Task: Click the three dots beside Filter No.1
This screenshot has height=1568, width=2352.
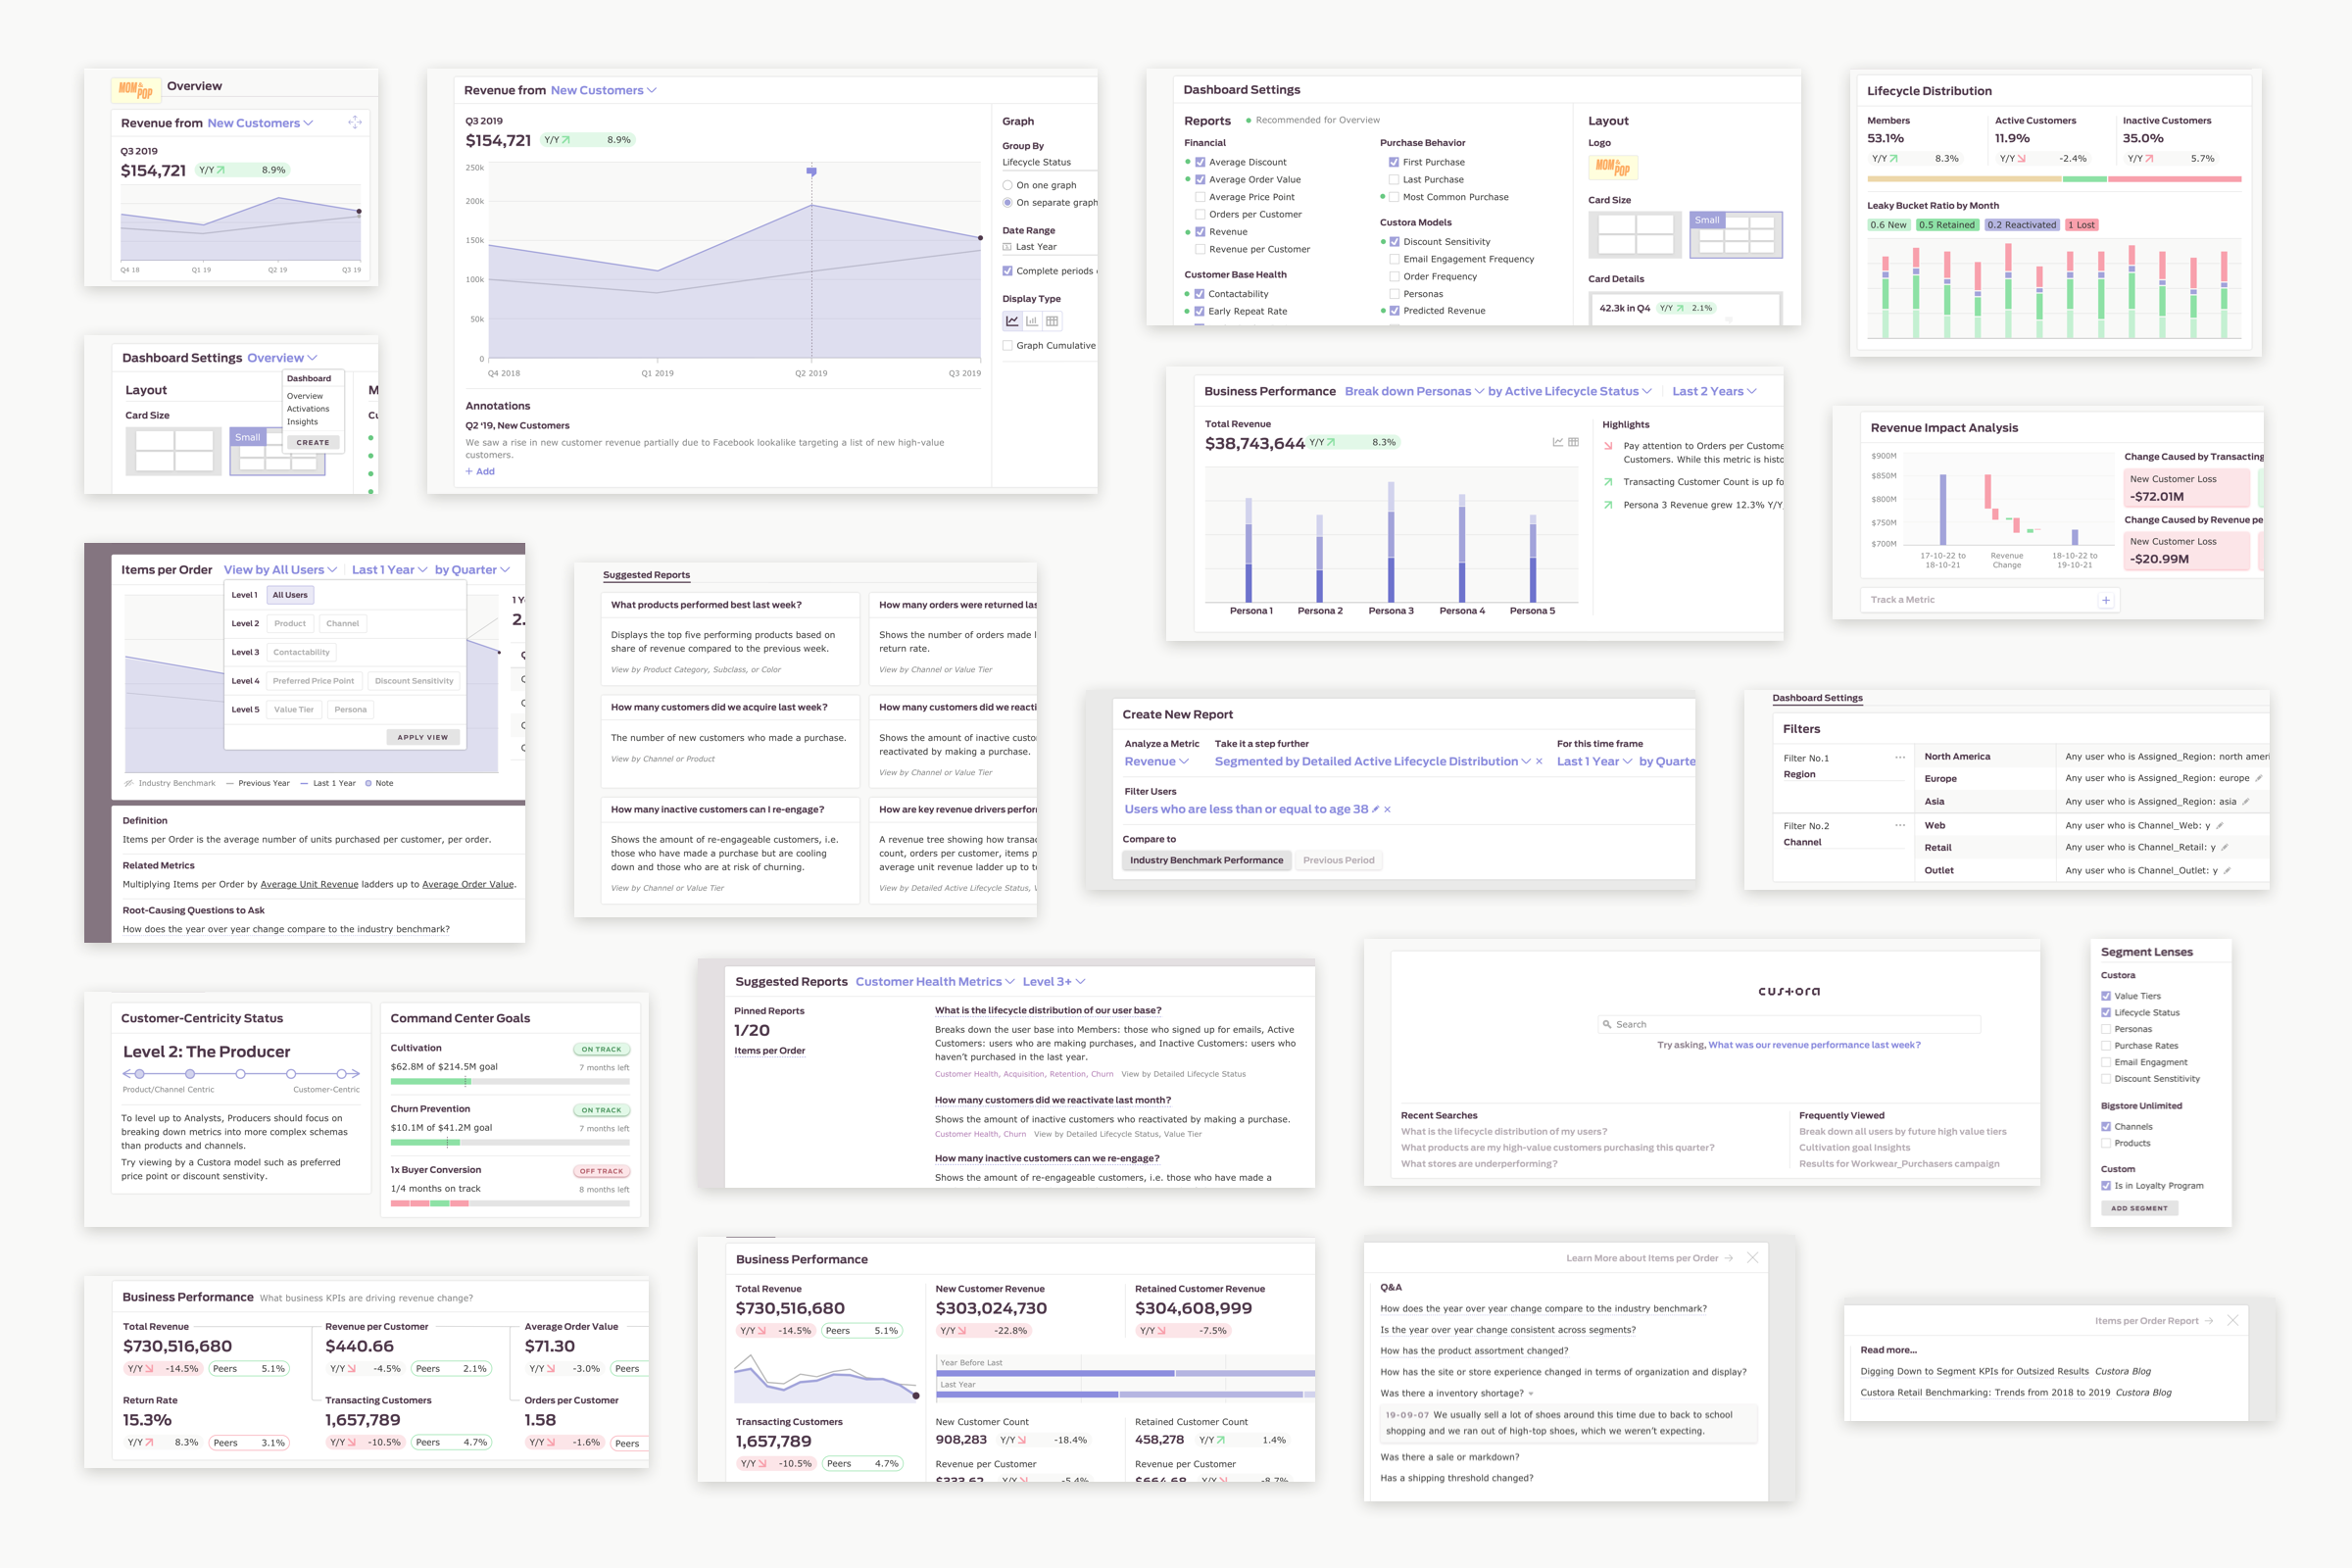Action: tap(1899, 758)
